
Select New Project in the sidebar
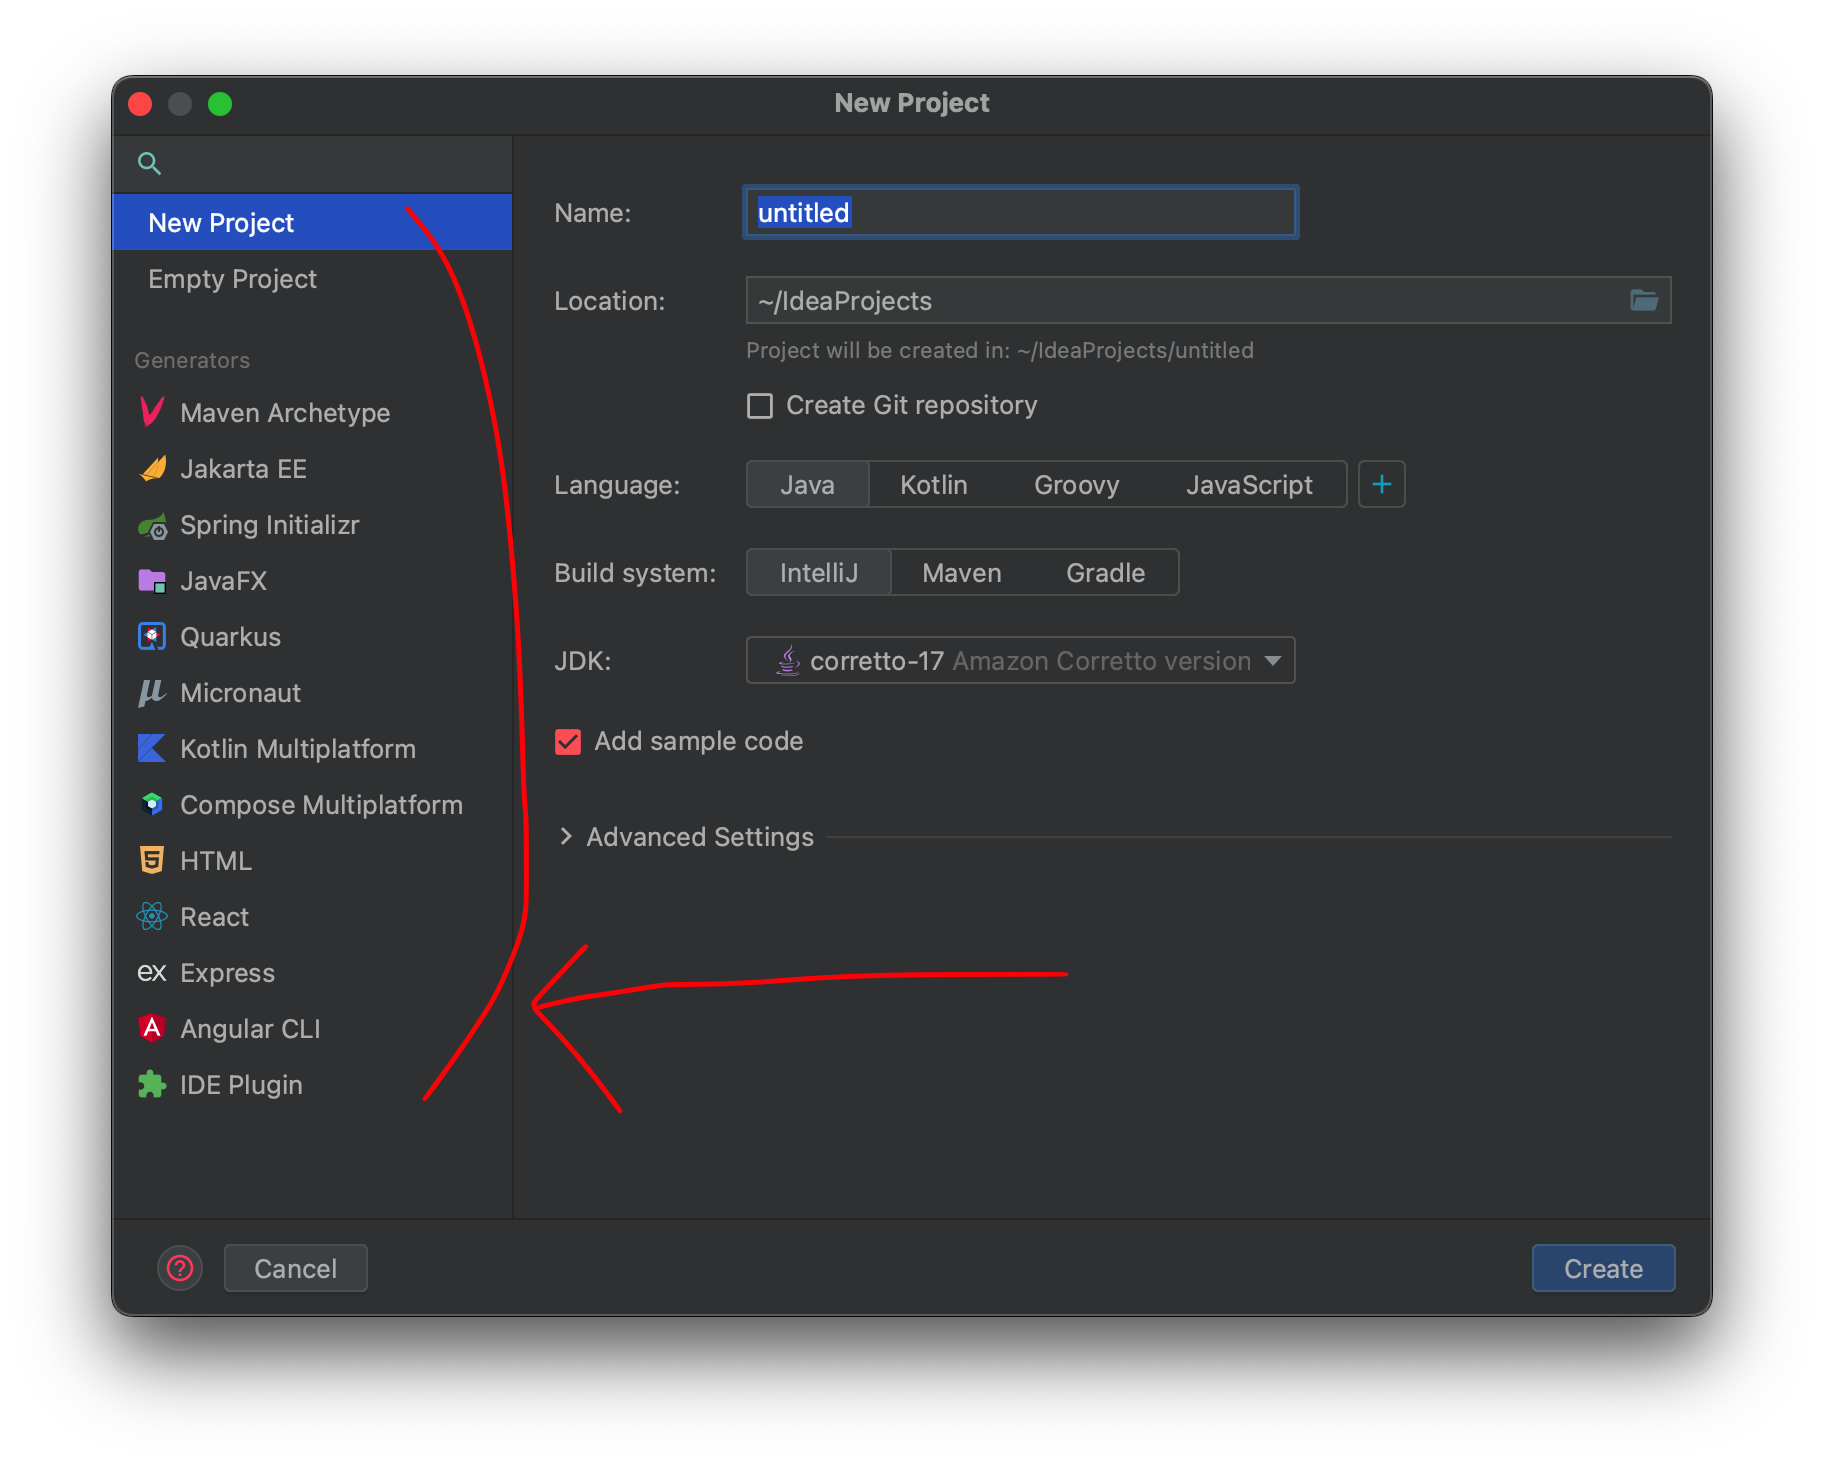[312, 222]
